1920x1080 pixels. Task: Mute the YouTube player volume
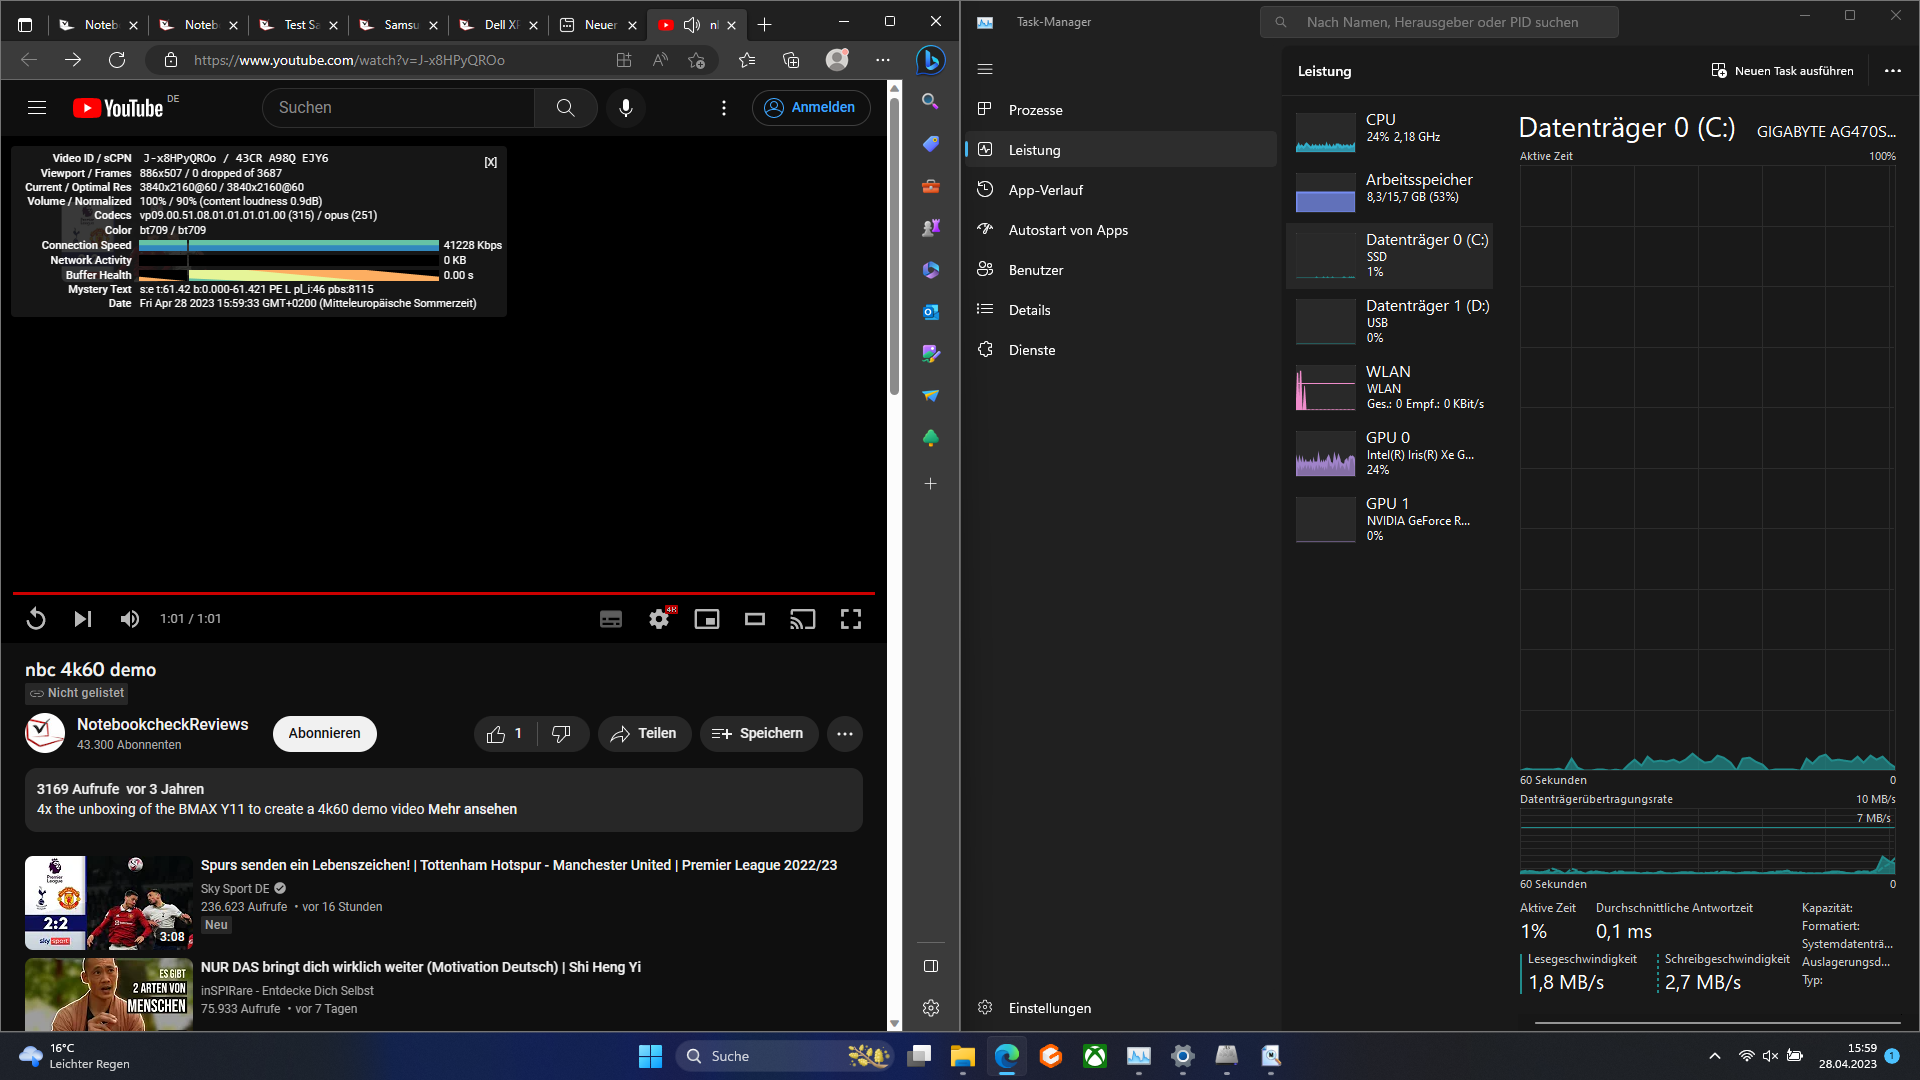130,619
